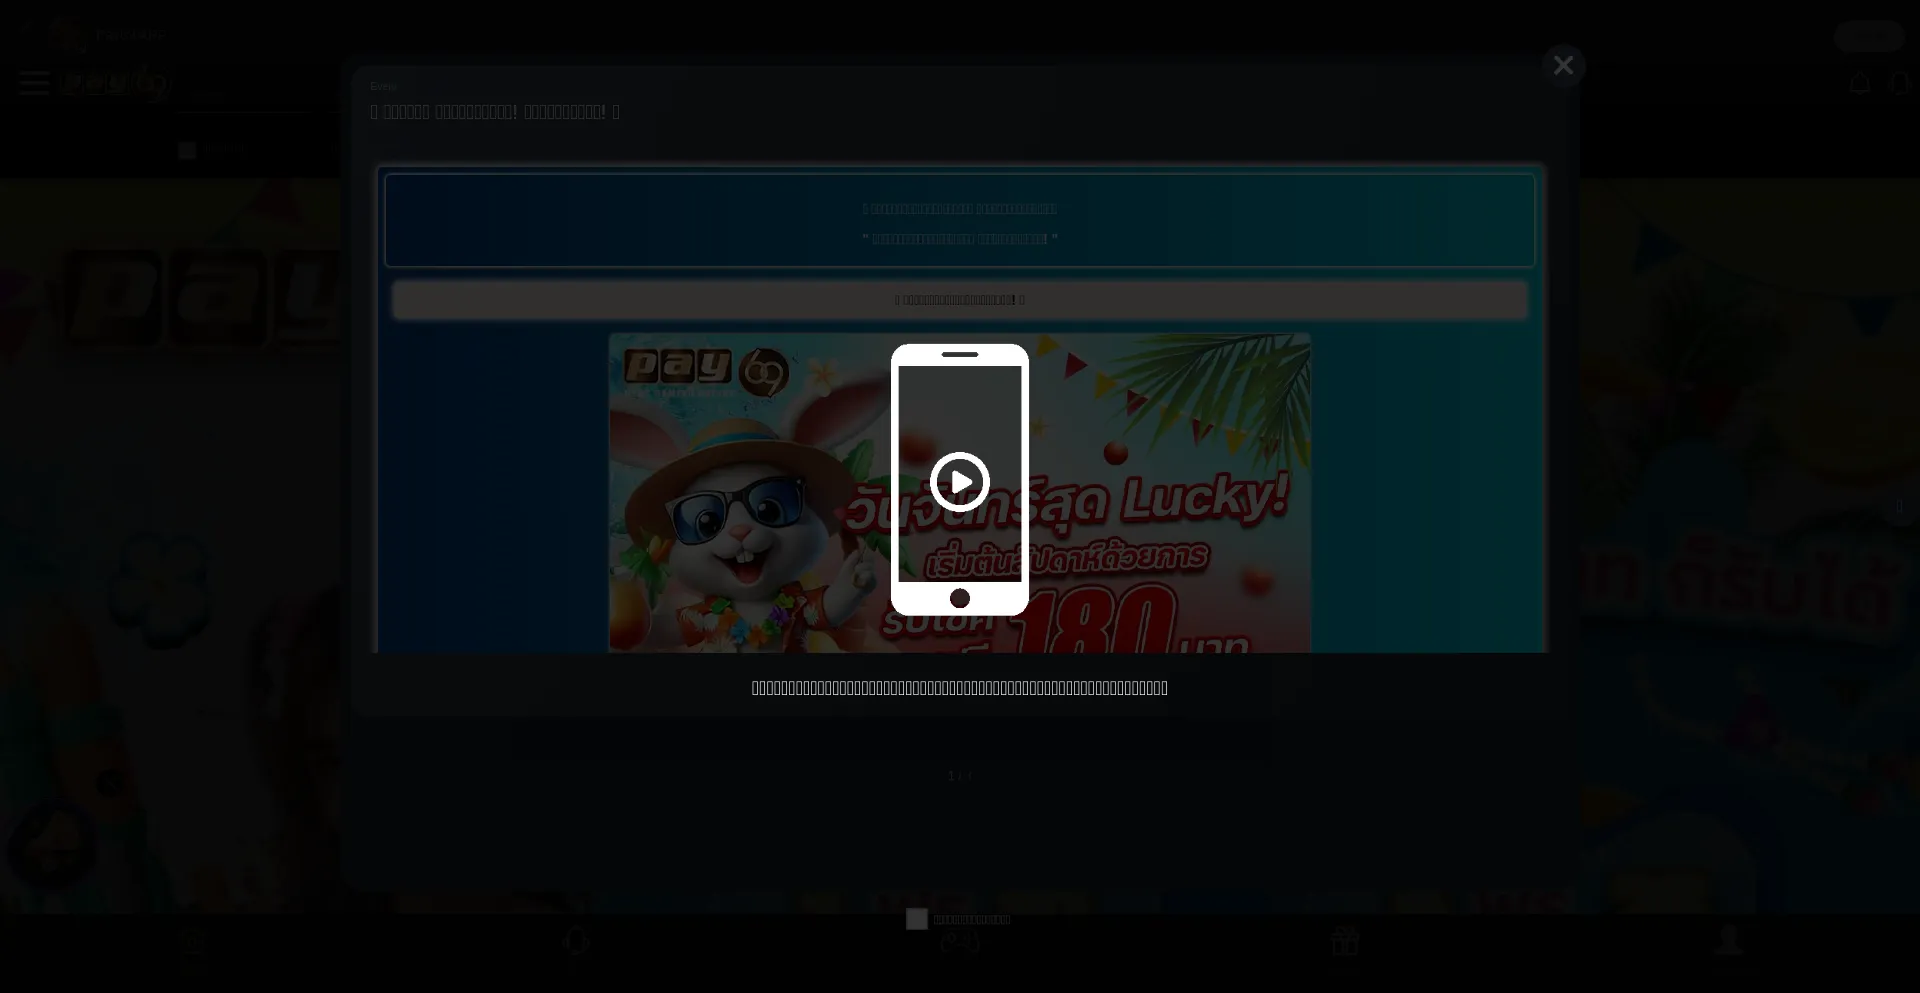Click the popup page indicator 1/1

tap(959, 776)
